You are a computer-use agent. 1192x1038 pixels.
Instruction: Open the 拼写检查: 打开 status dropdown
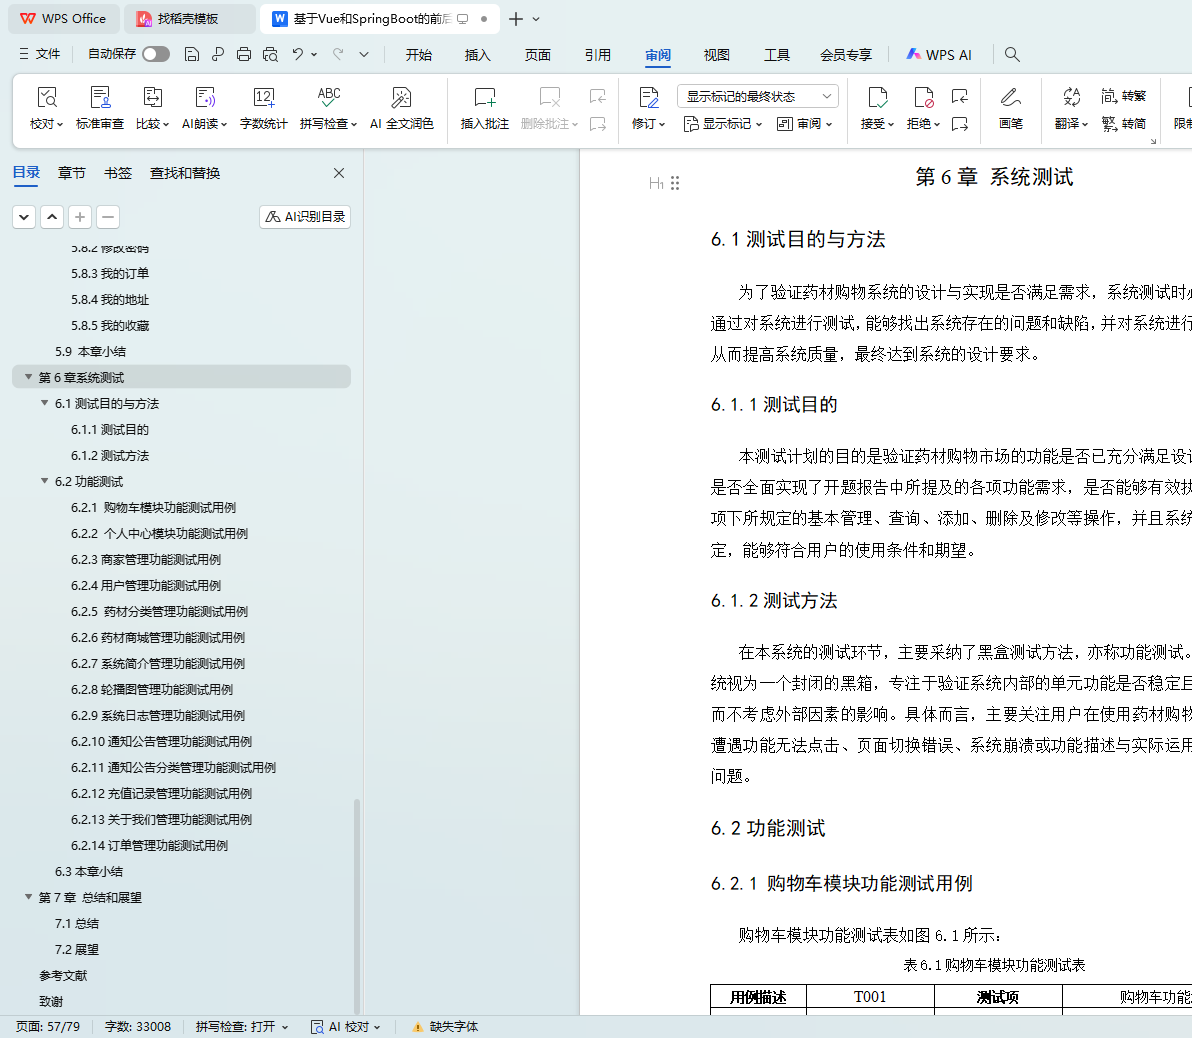(242, 1027)
